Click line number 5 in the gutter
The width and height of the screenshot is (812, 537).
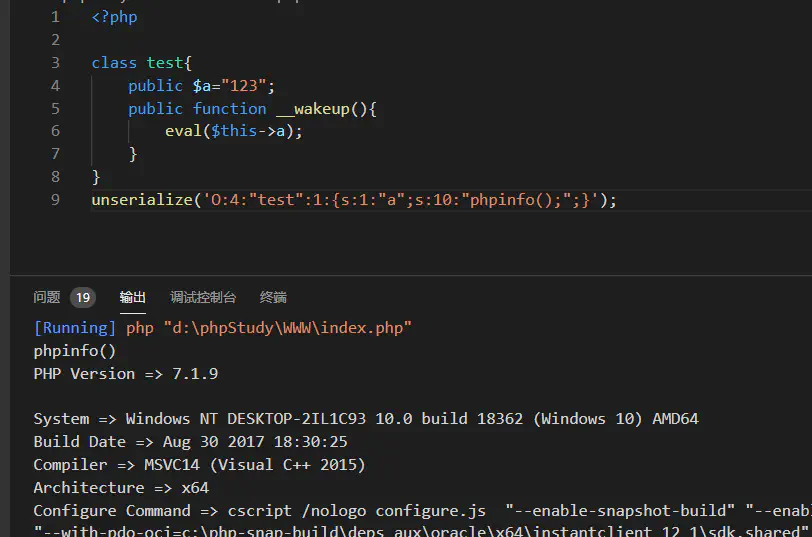click(55, 109)
